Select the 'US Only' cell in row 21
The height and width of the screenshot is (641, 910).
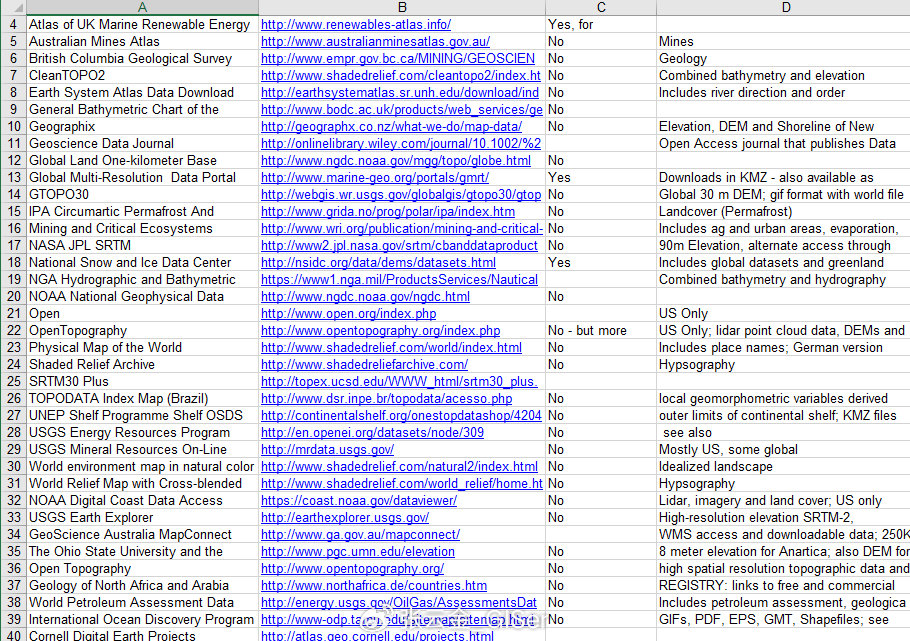(x=783, y=314)
